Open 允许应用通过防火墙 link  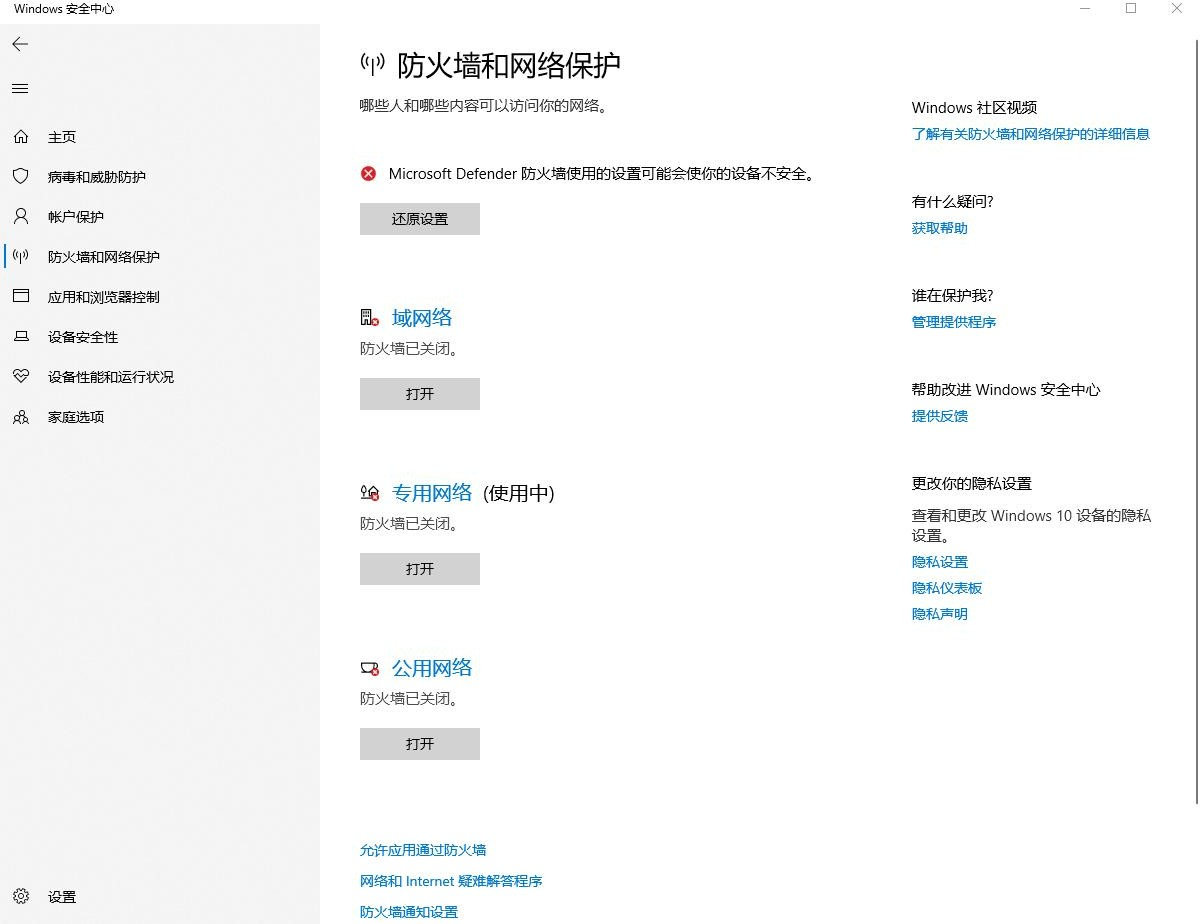(x=423, y=850)
